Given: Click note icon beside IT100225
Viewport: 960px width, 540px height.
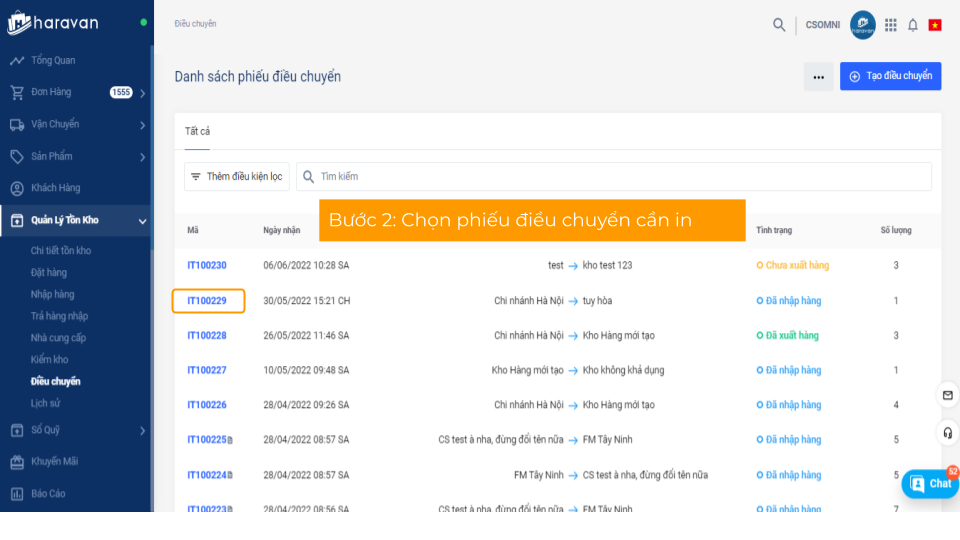Looking at the screenshot, I should coord(230,440).
